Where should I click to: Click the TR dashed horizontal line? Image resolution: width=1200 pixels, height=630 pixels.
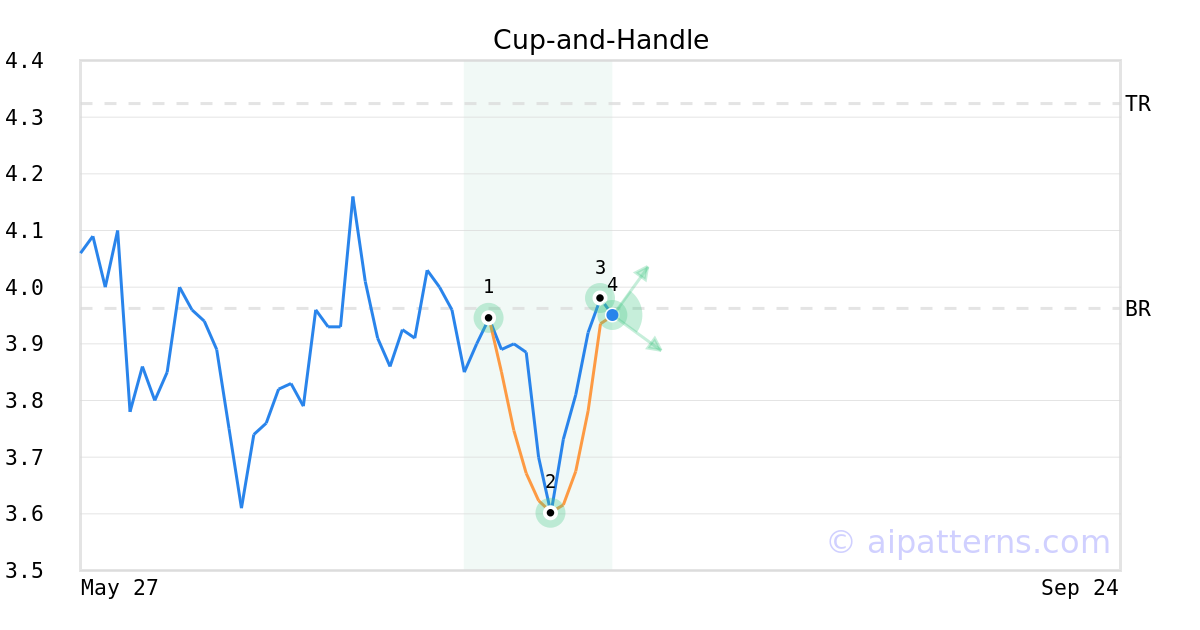click(x=600, y=103)
